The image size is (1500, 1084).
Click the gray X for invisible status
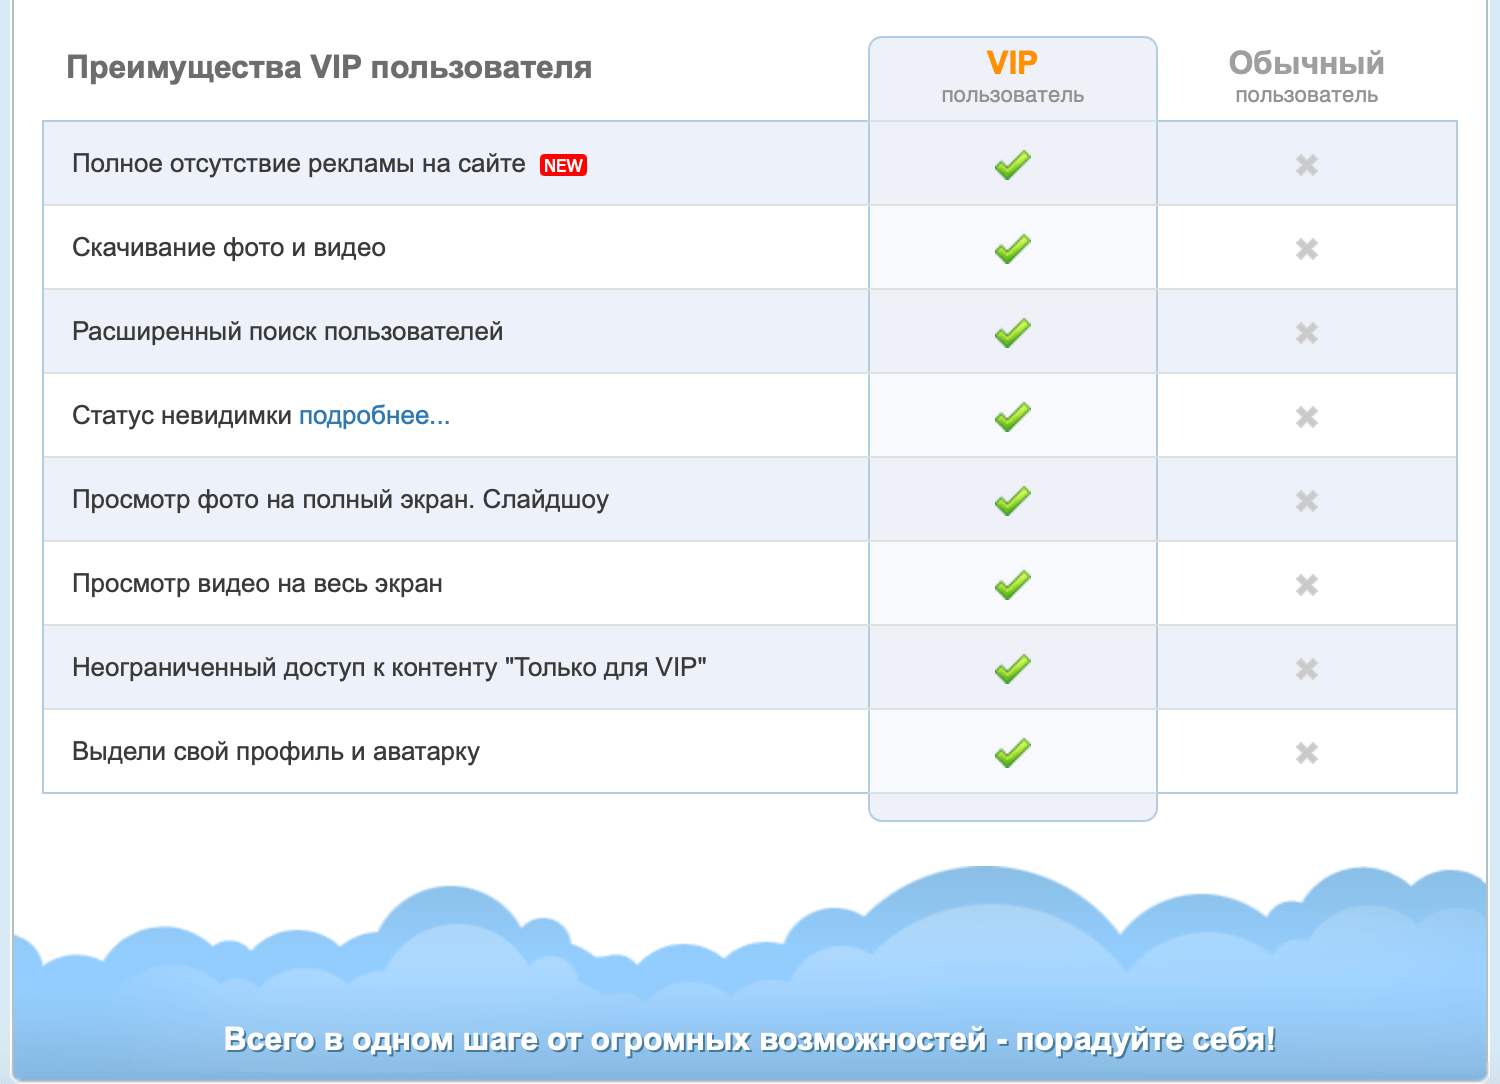point(1306,417)
